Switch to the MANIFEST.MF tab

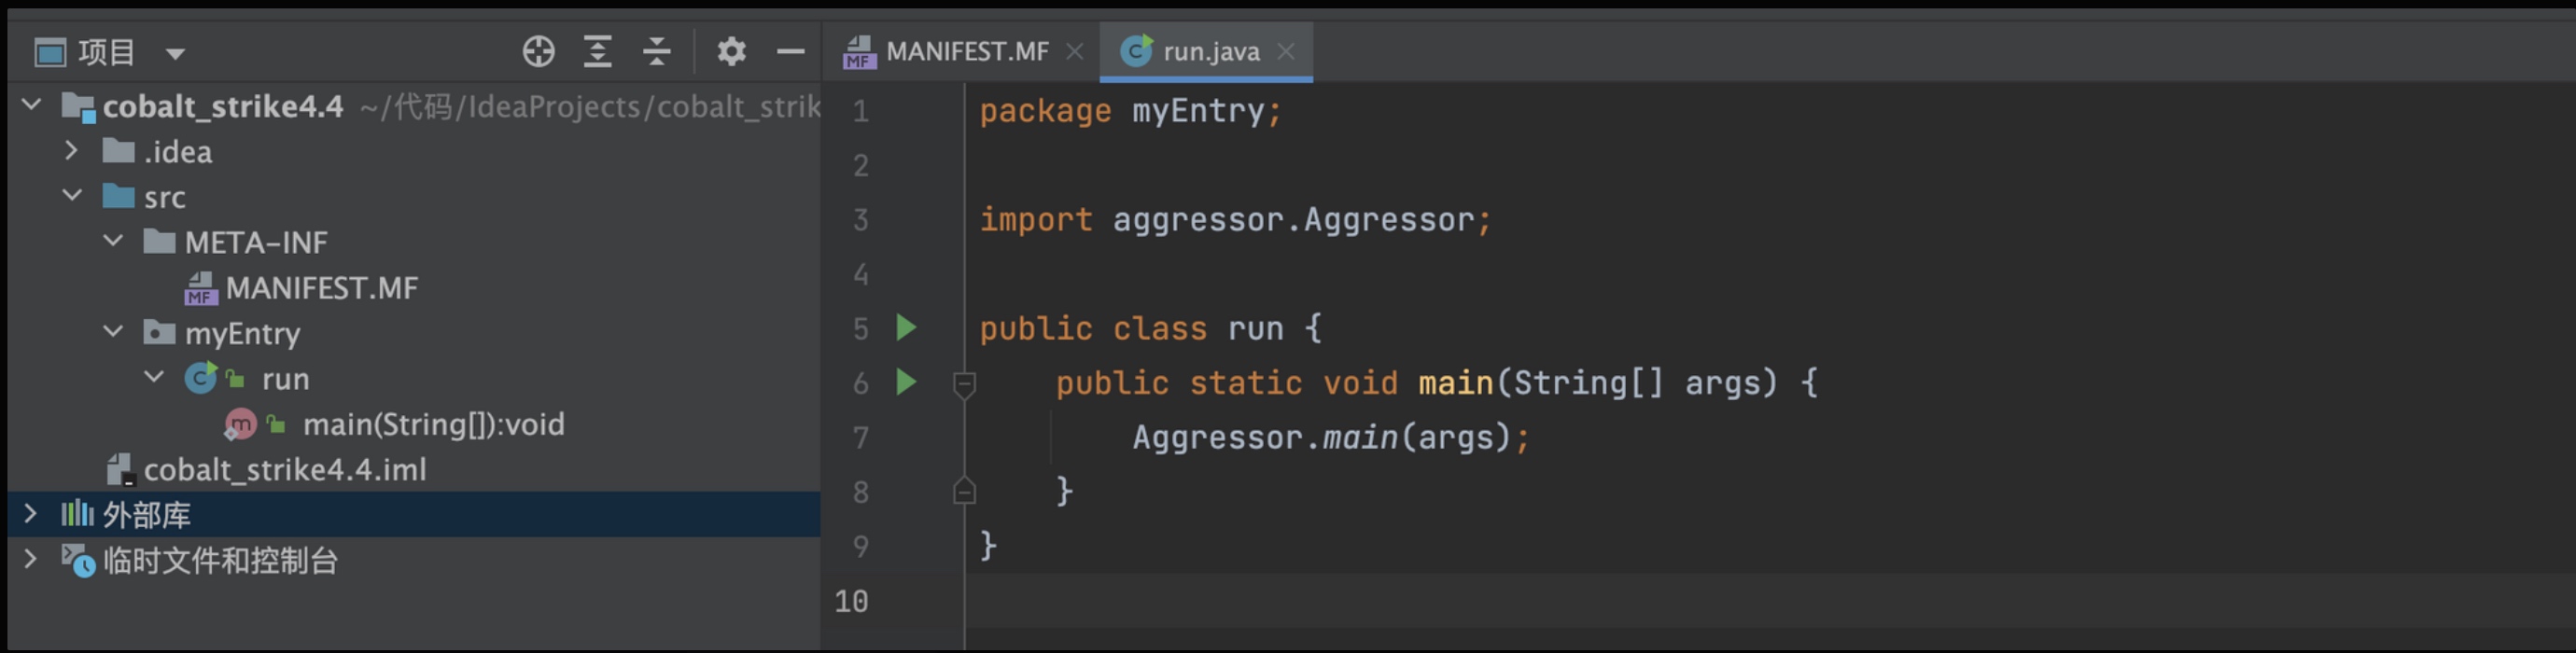point(966,51)
